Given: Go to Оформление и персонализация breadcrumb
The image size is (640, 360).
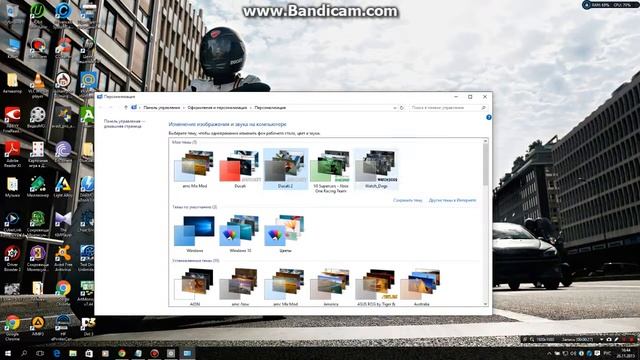Looking at the screenshot, I should [x=217, y=108].
